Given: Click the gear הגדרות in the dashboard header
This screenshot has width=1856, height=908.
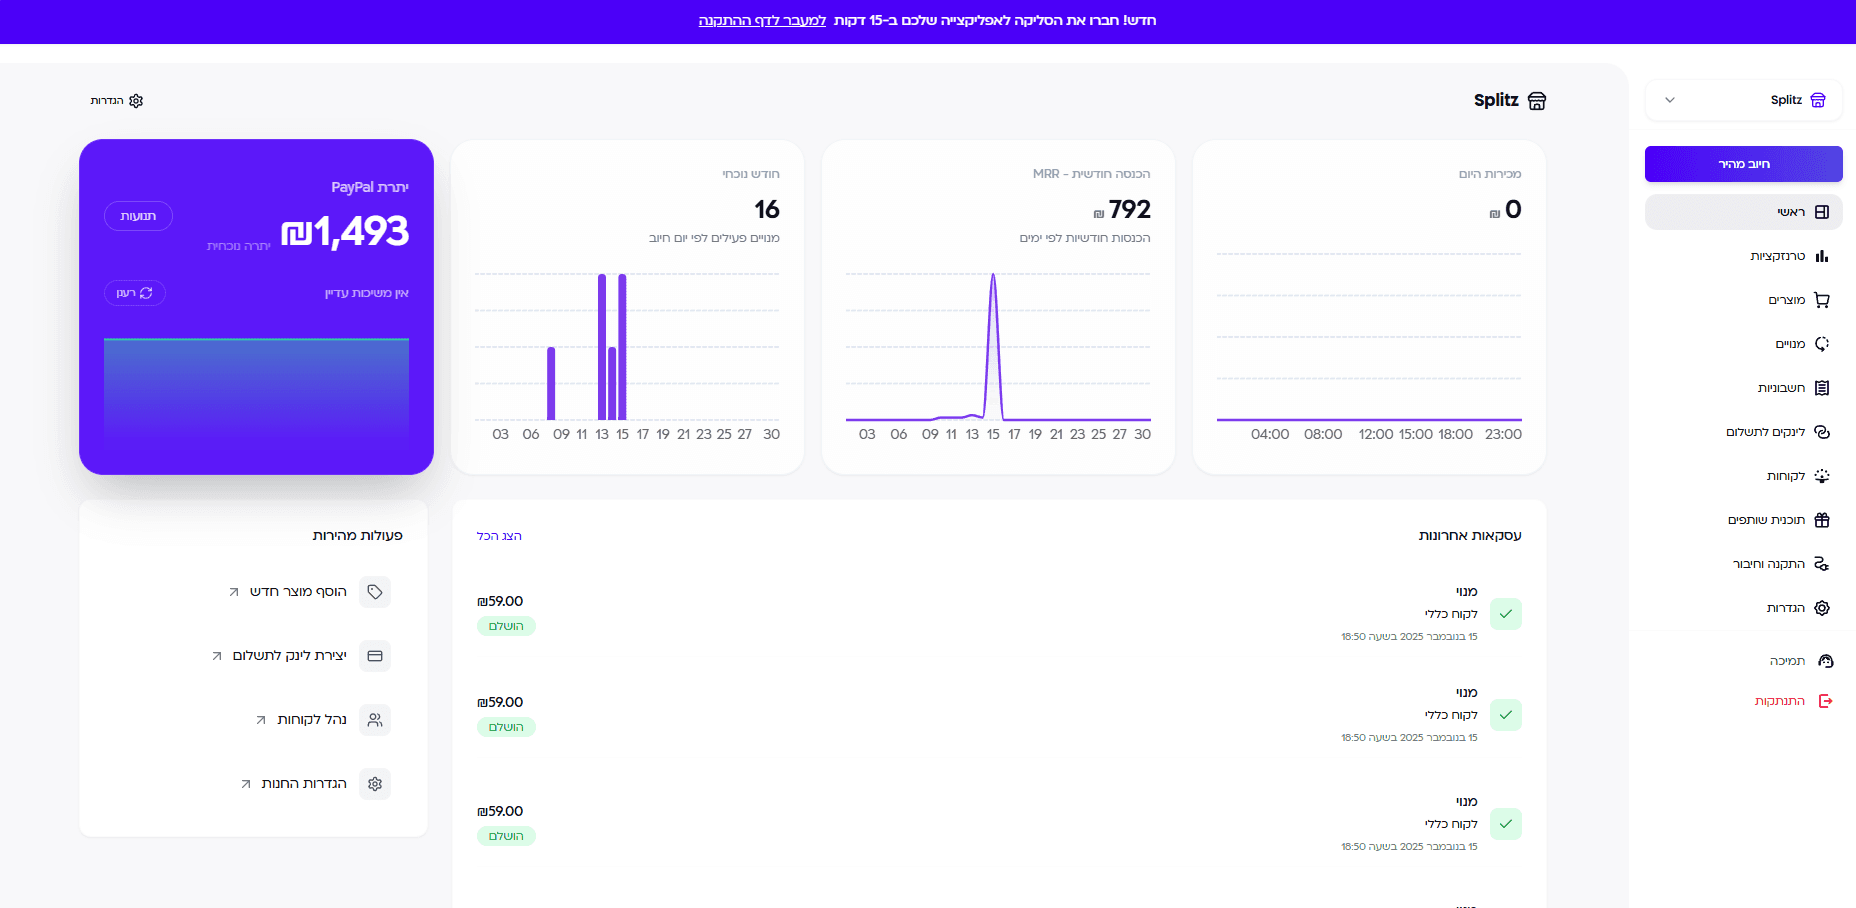Looking at the screenshot, I should coord(118,101).
